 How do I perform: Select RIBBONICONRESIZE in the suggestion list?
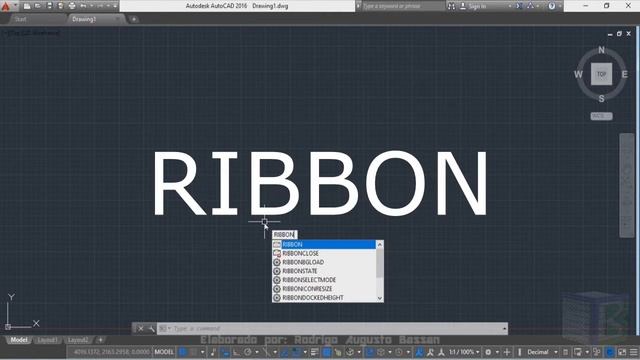click(324, 289)
